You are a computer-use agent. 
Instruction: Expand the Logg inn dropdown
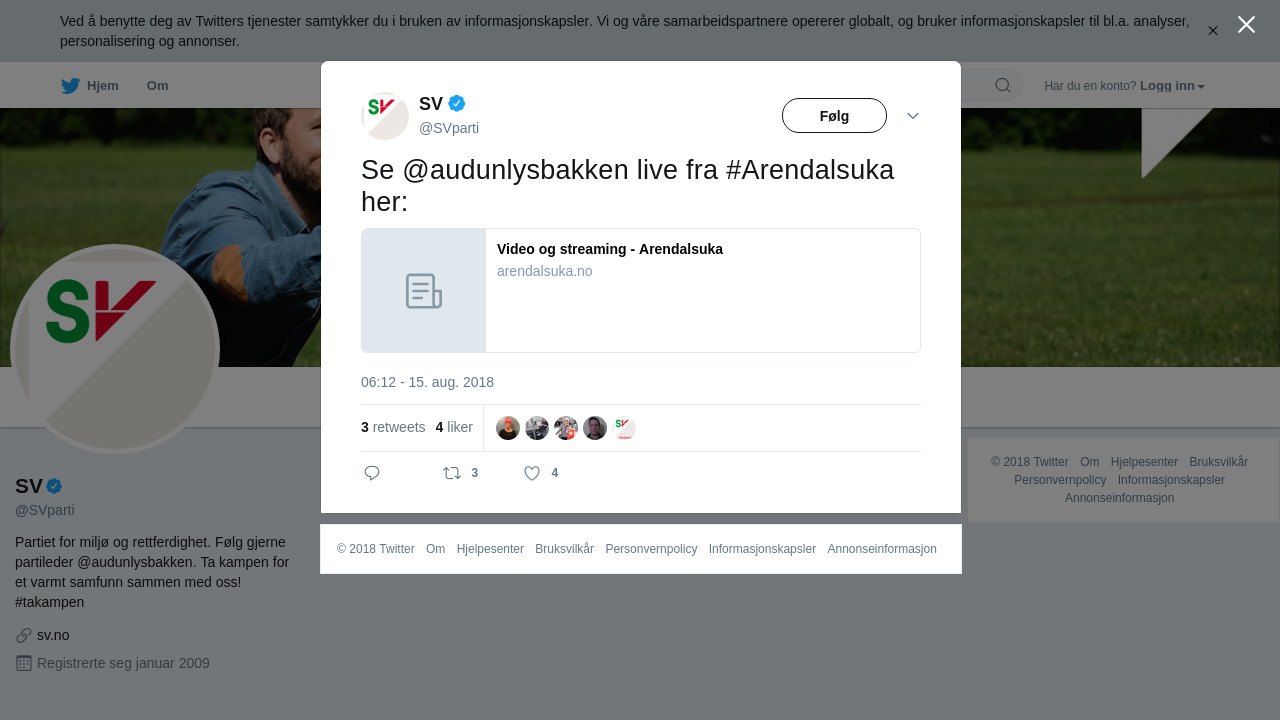pyautogui.click(x=1172, y=86)
